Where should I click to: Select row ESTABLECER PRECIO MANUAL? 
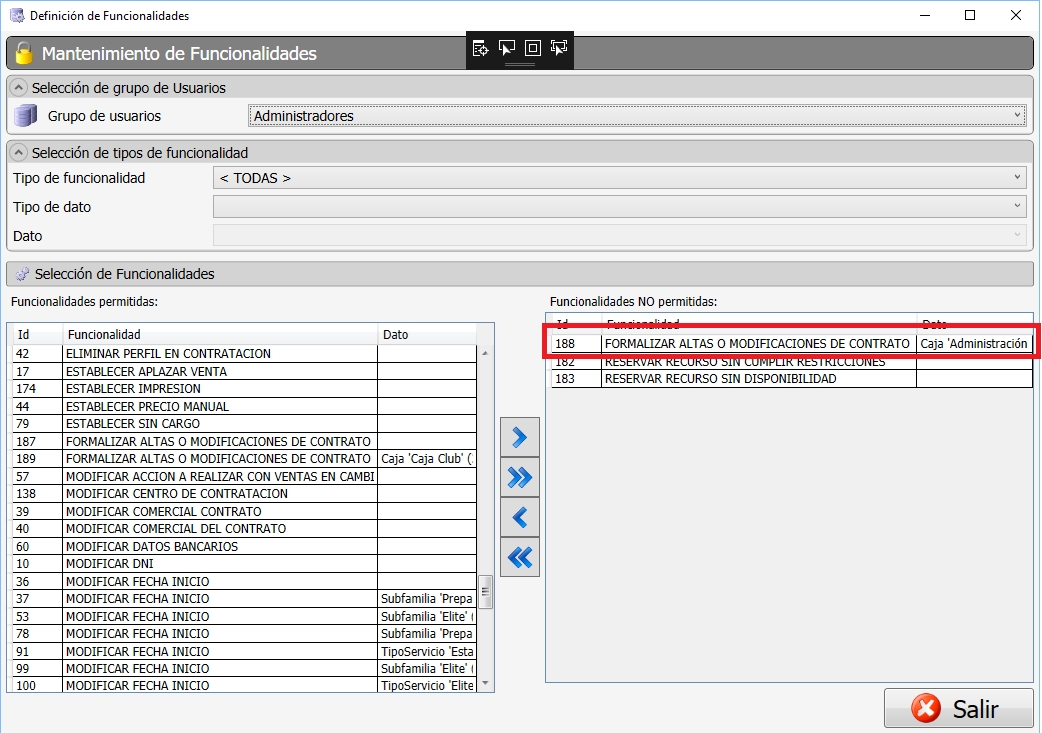[245, 406]
